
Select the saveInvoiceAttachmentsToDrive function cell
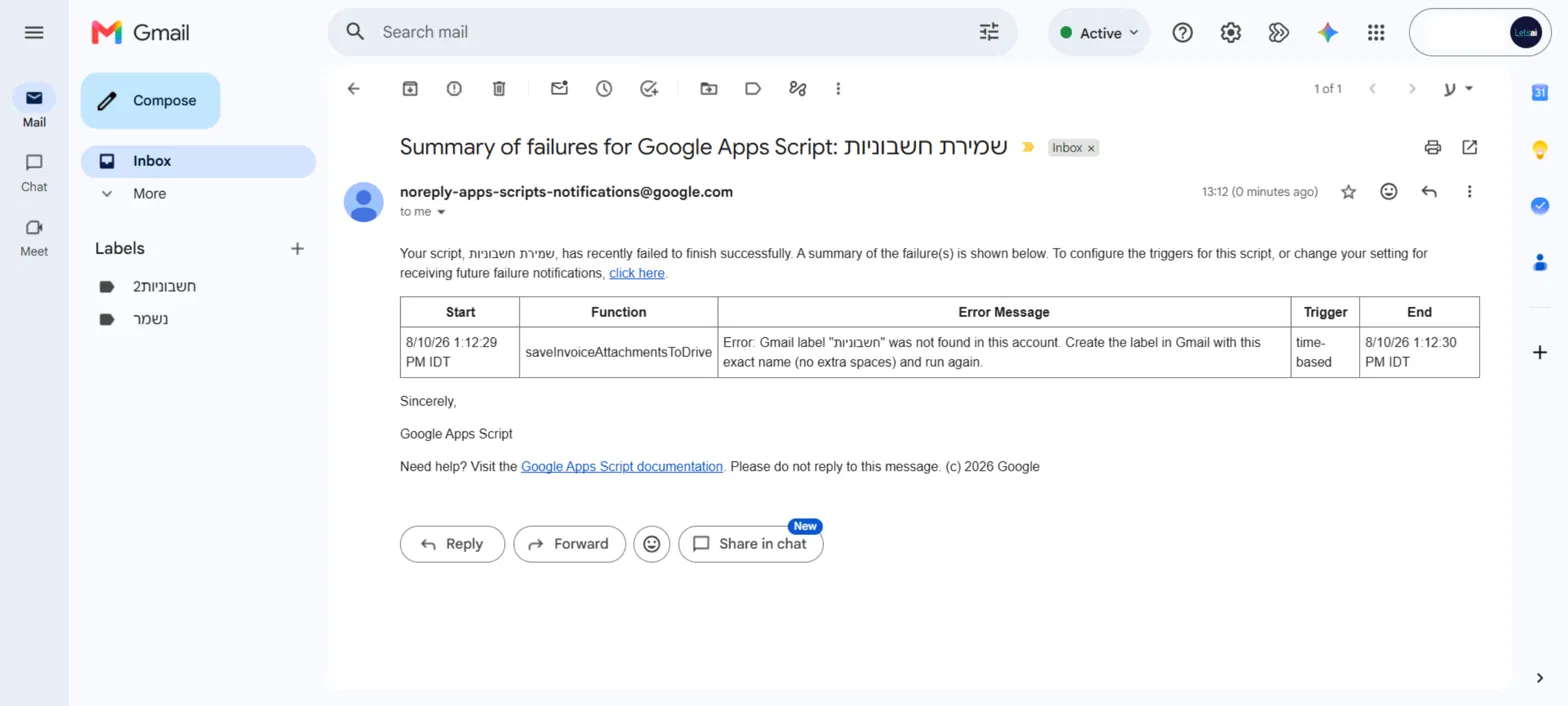[x=619, y=352]
